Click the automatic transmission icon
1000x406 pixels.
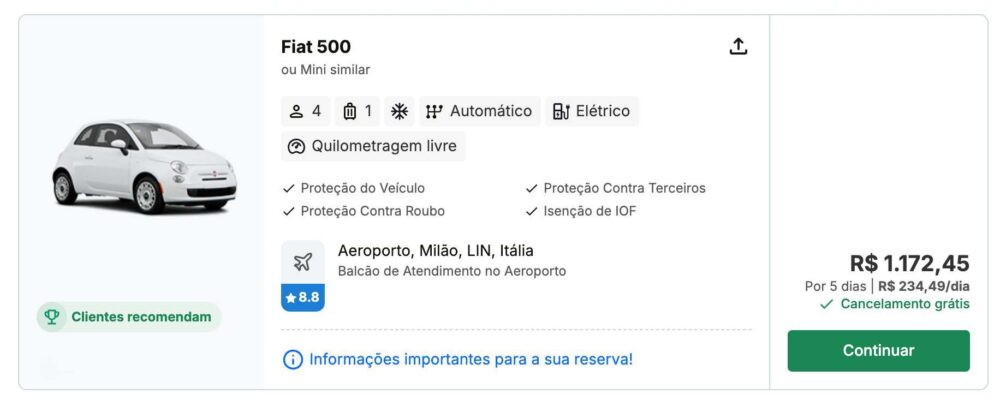pyautogui.click(x=434, y=111)
